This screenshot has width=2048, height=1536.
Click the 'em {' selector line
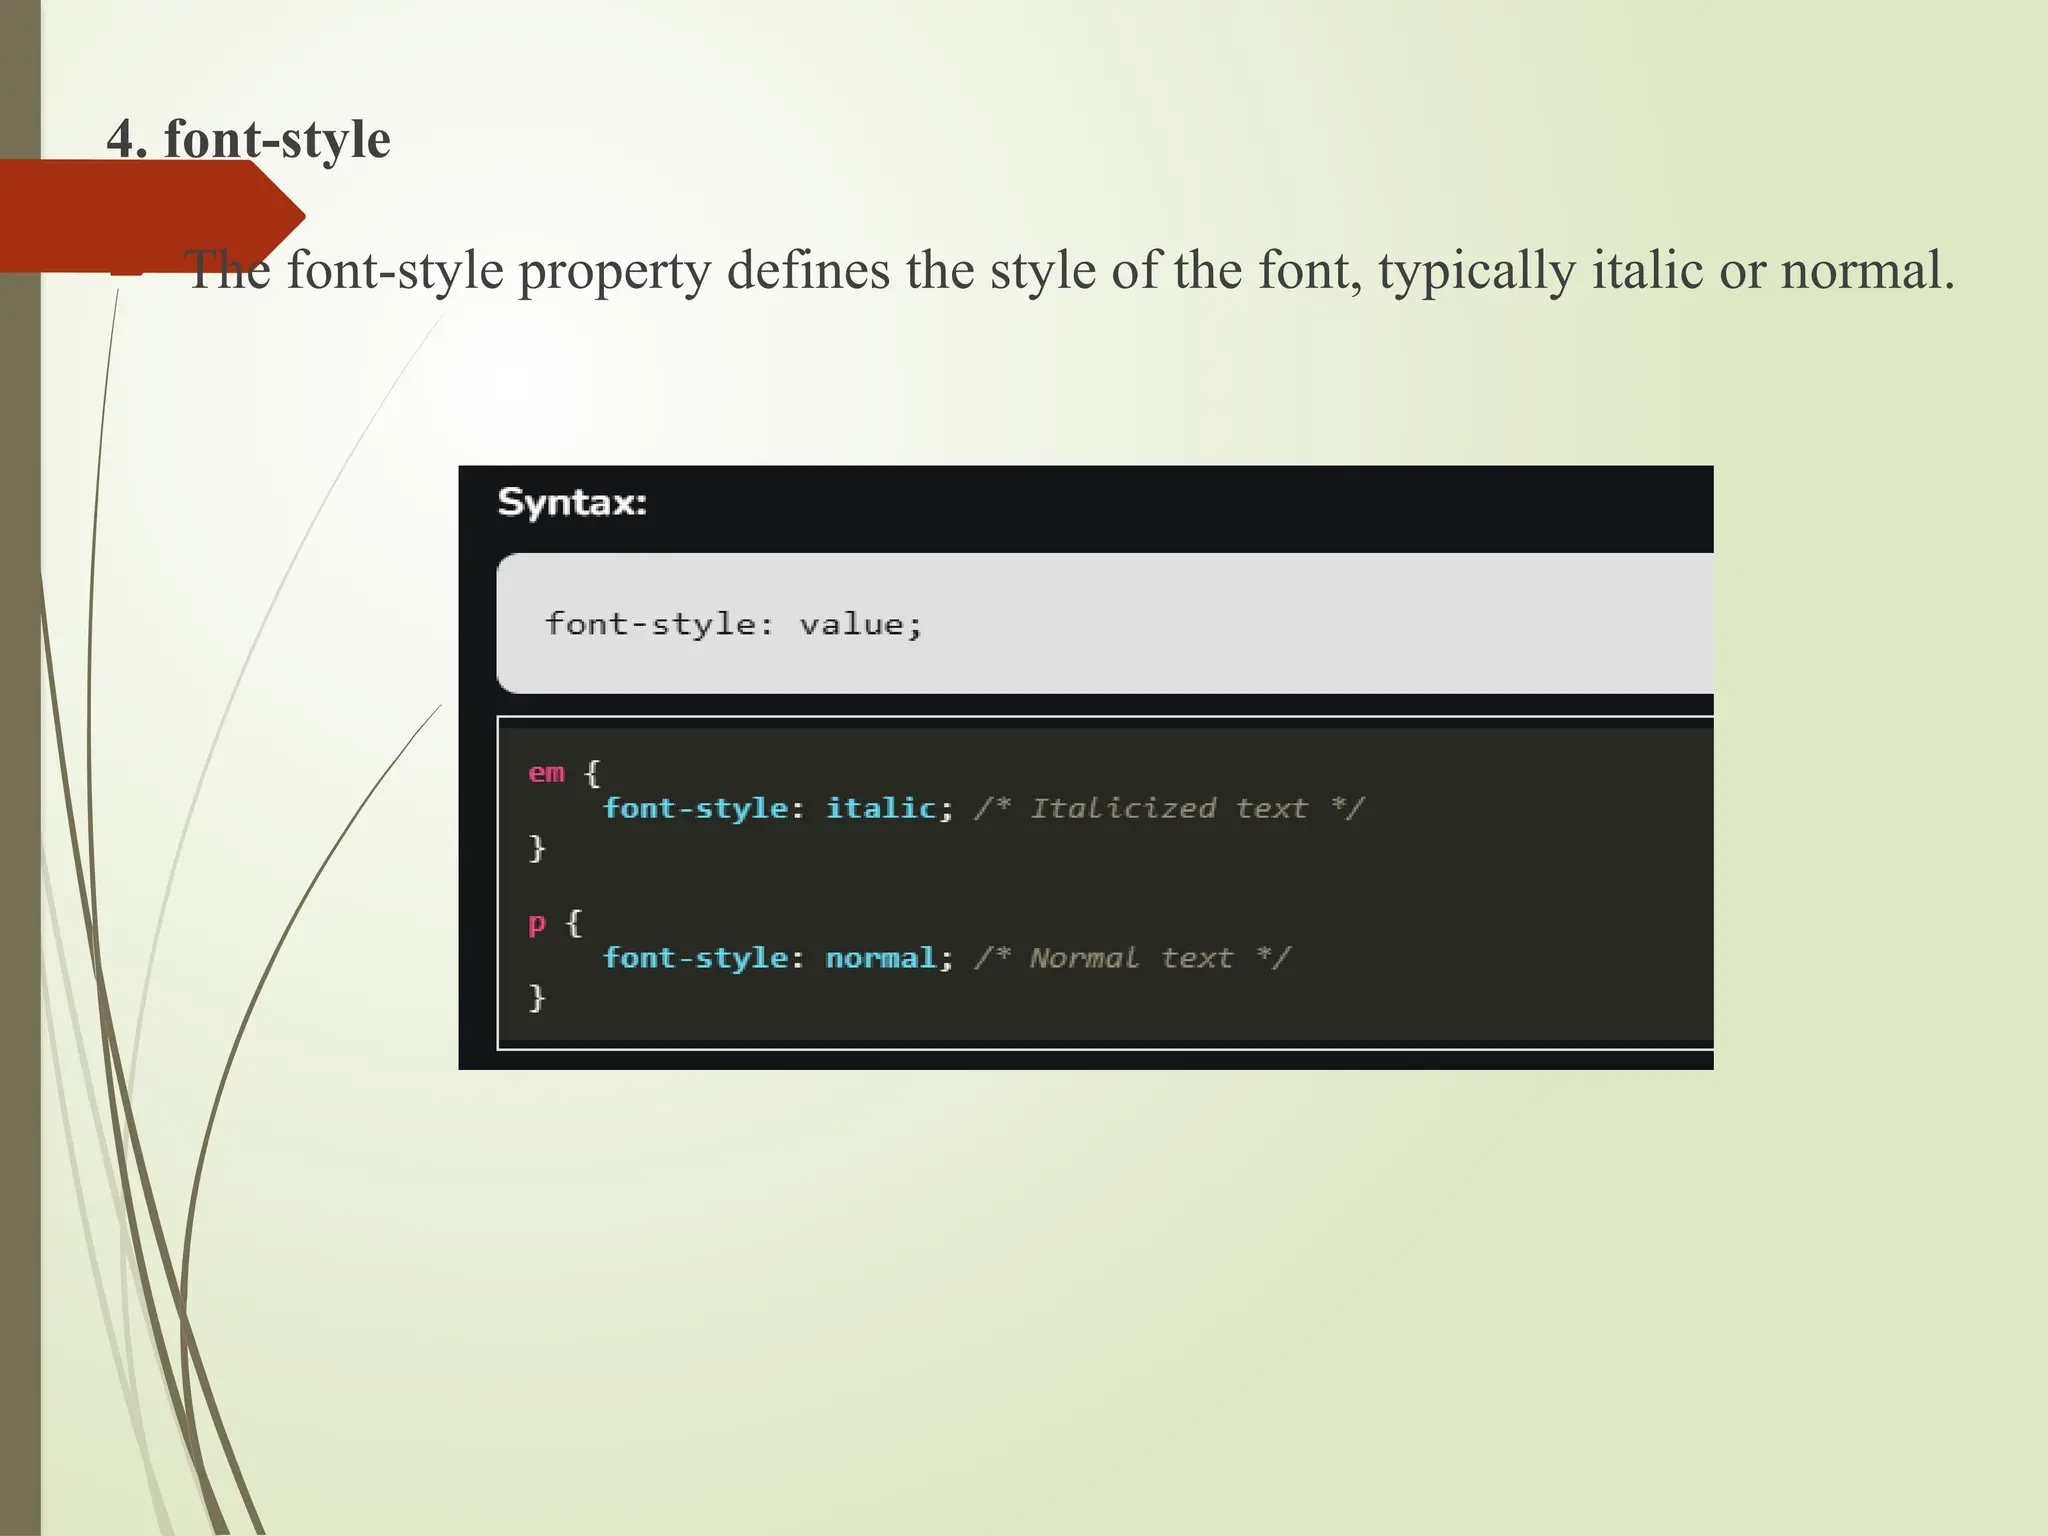coord(564,773)
